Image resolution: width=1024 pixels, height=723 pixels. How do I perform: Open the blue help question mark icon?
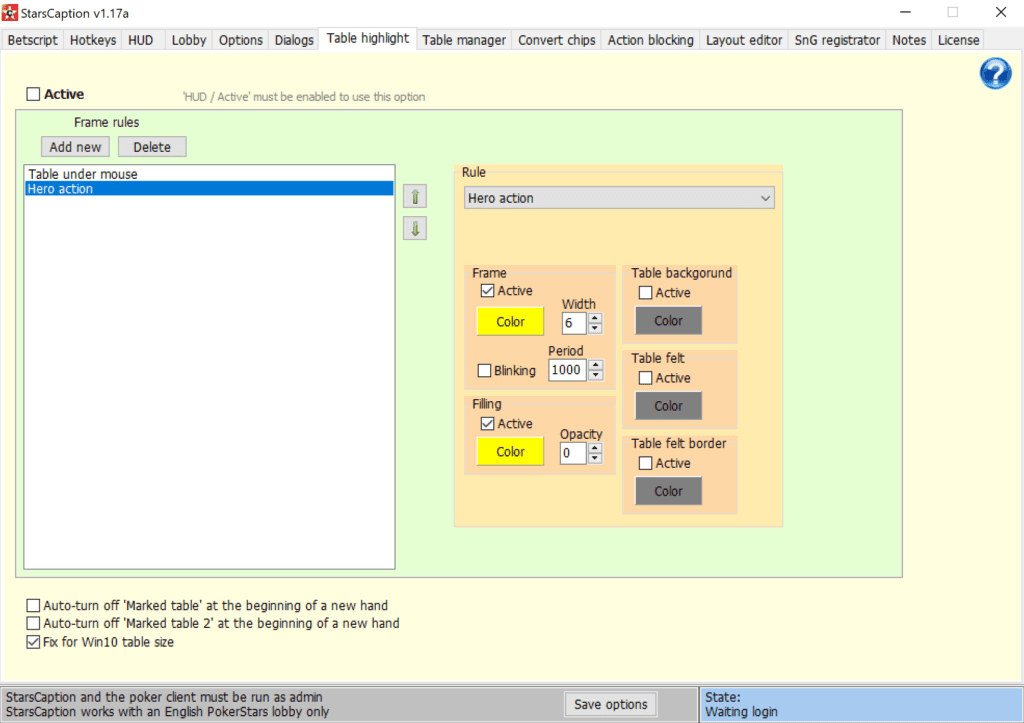(x=995, y=73)
